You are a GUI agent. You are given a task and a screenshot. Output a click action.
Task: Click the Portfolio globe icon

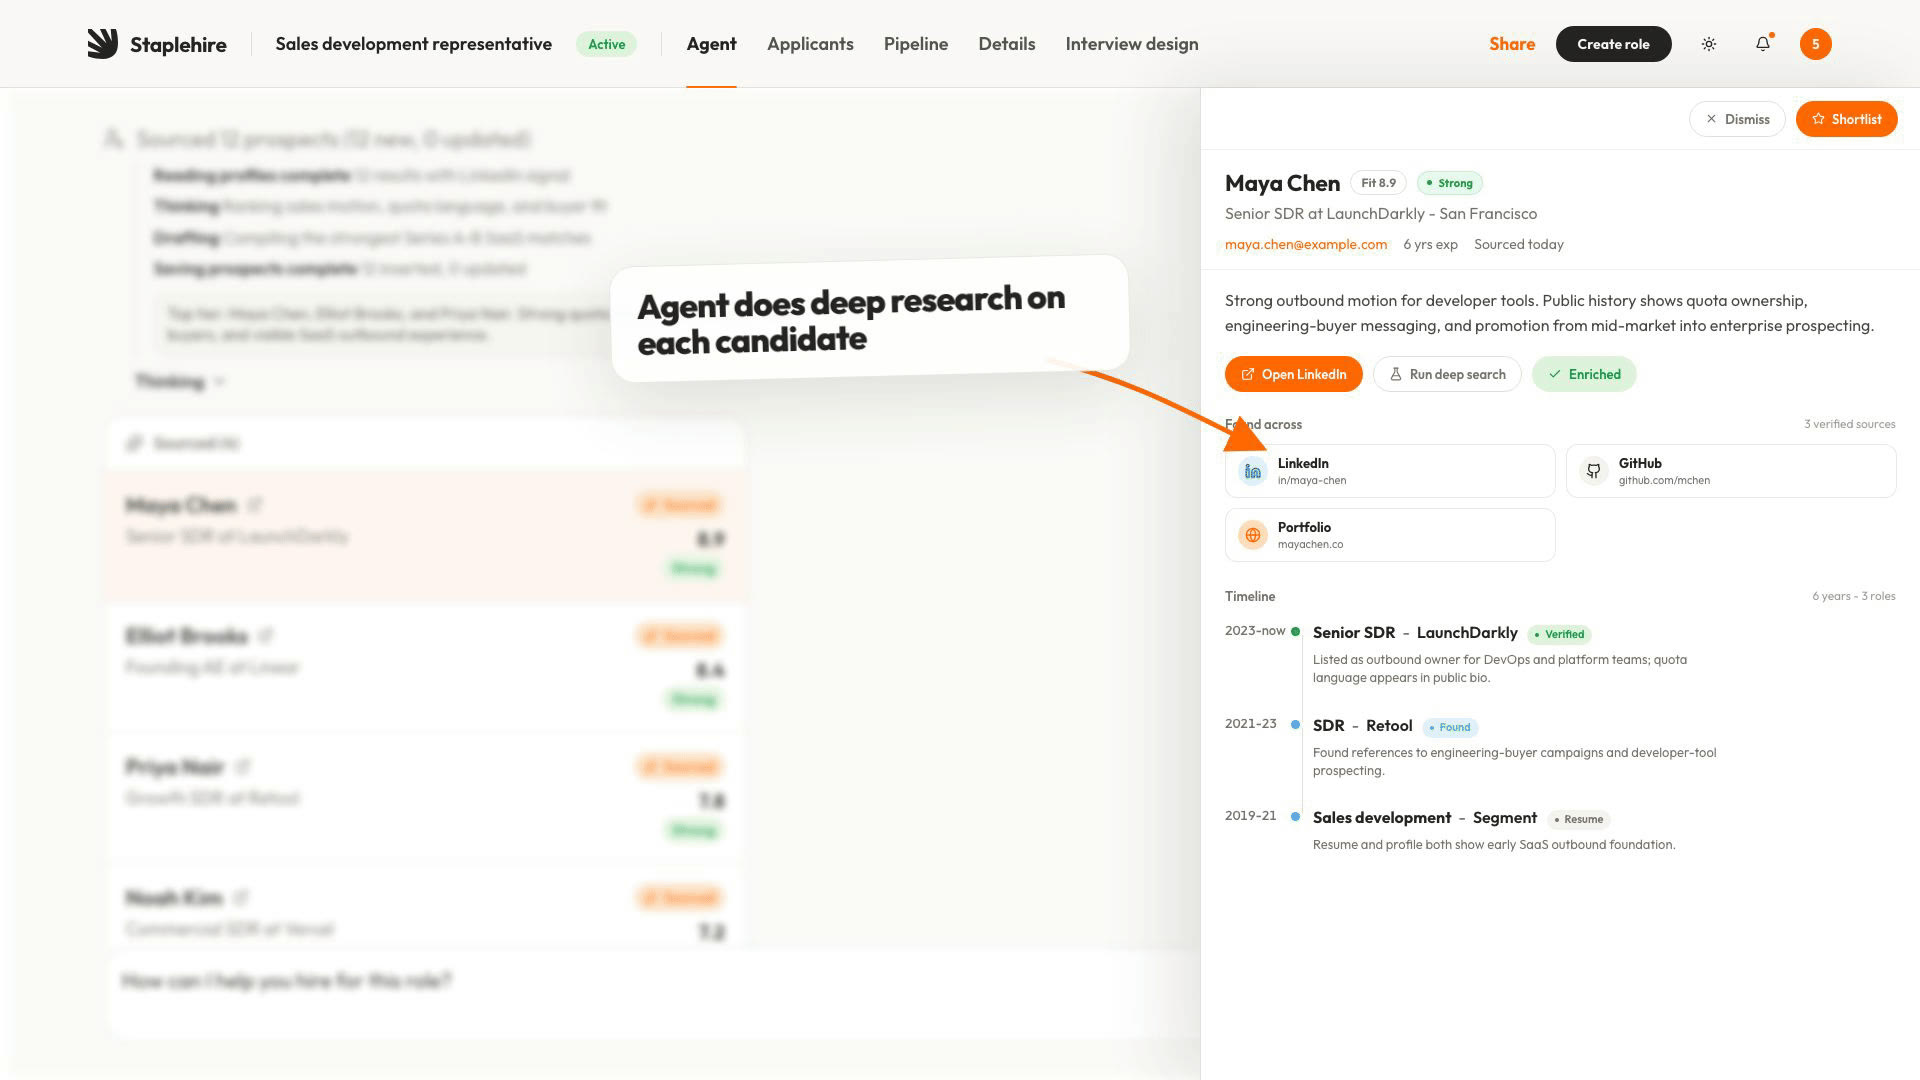[x=1253, y=535]
